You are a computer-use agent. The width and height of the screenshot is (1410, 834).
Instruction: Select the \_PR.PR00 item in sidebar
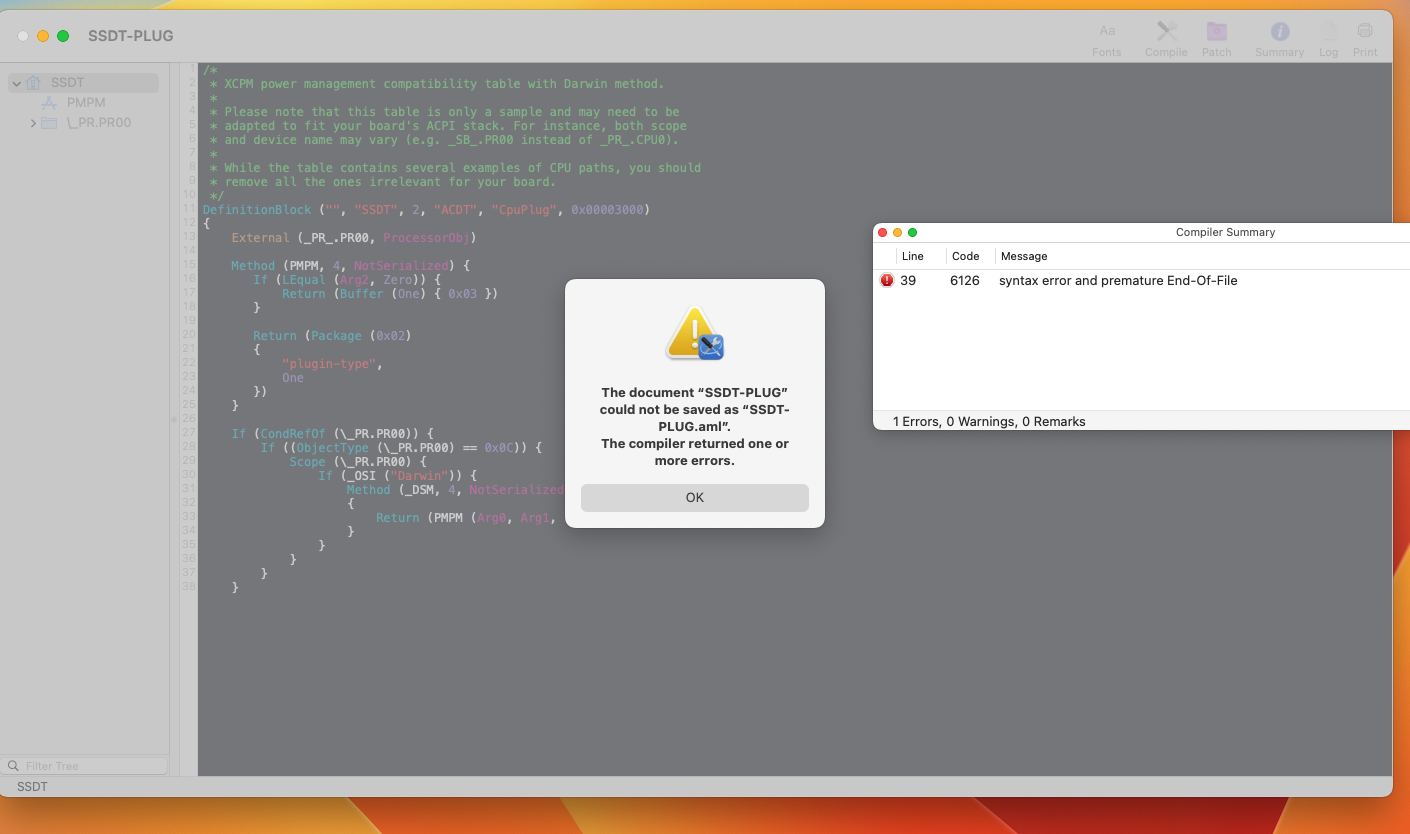pos(99,123)
